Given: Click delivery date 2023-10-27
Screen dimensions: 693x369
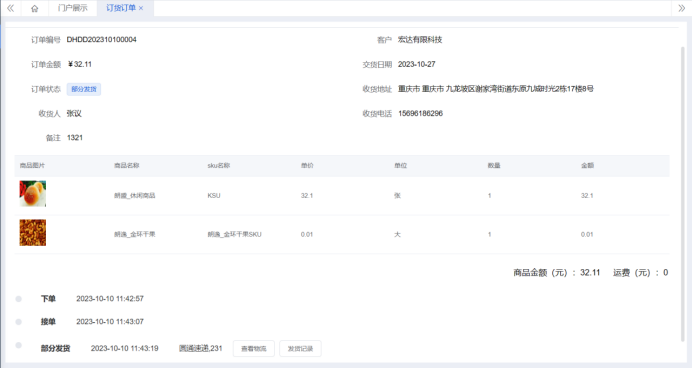Looking at the screenshot, I should point(416,65).
